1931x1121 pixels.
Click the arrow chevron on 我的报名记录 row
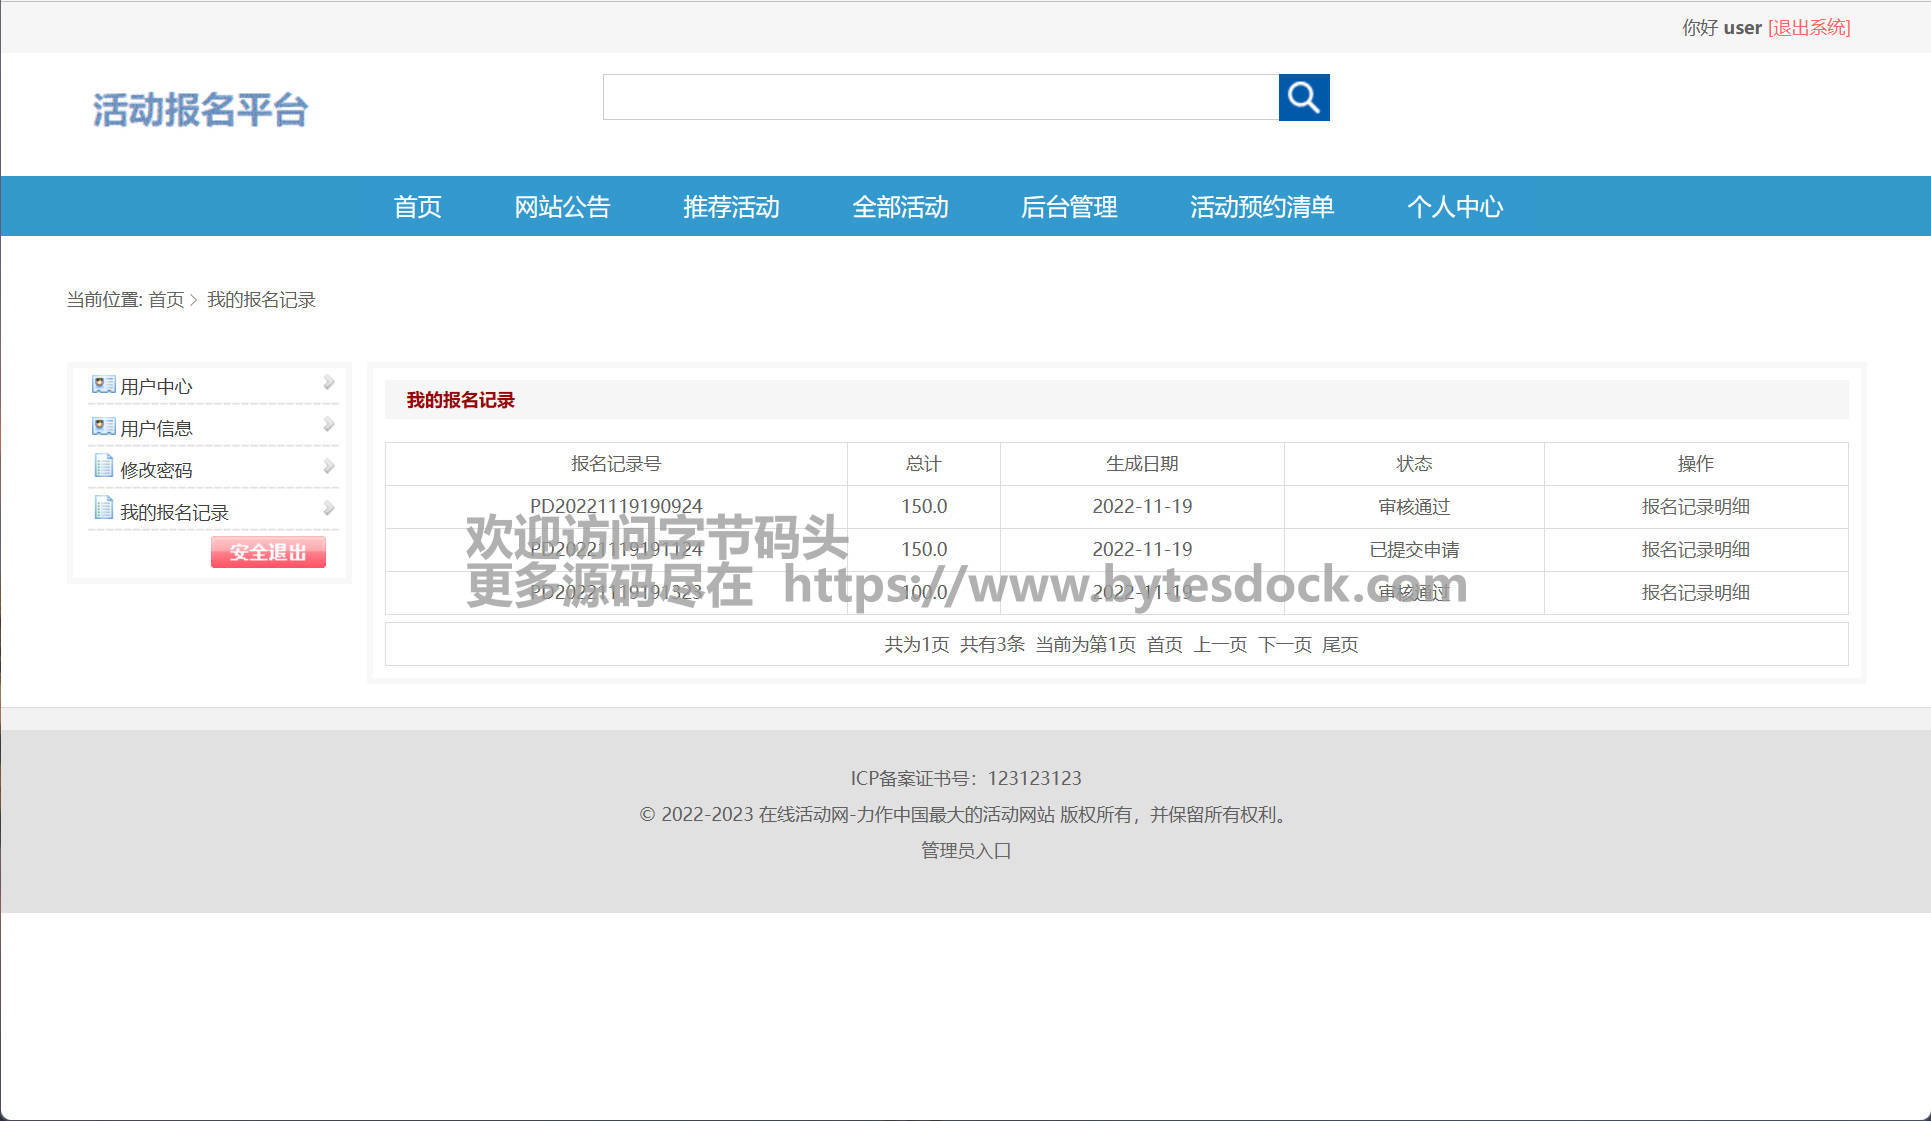328,509
